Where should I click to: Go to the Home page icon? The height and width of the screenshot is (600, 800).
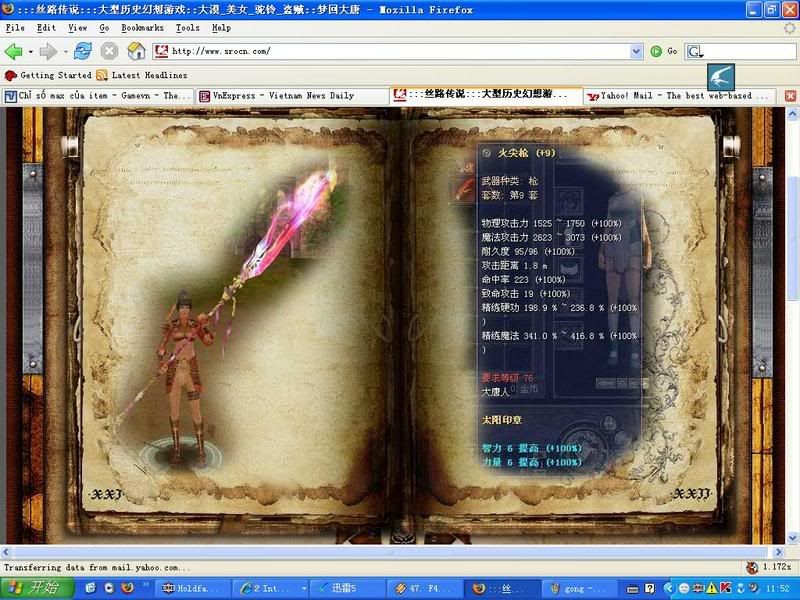click(x=136, y=51)
